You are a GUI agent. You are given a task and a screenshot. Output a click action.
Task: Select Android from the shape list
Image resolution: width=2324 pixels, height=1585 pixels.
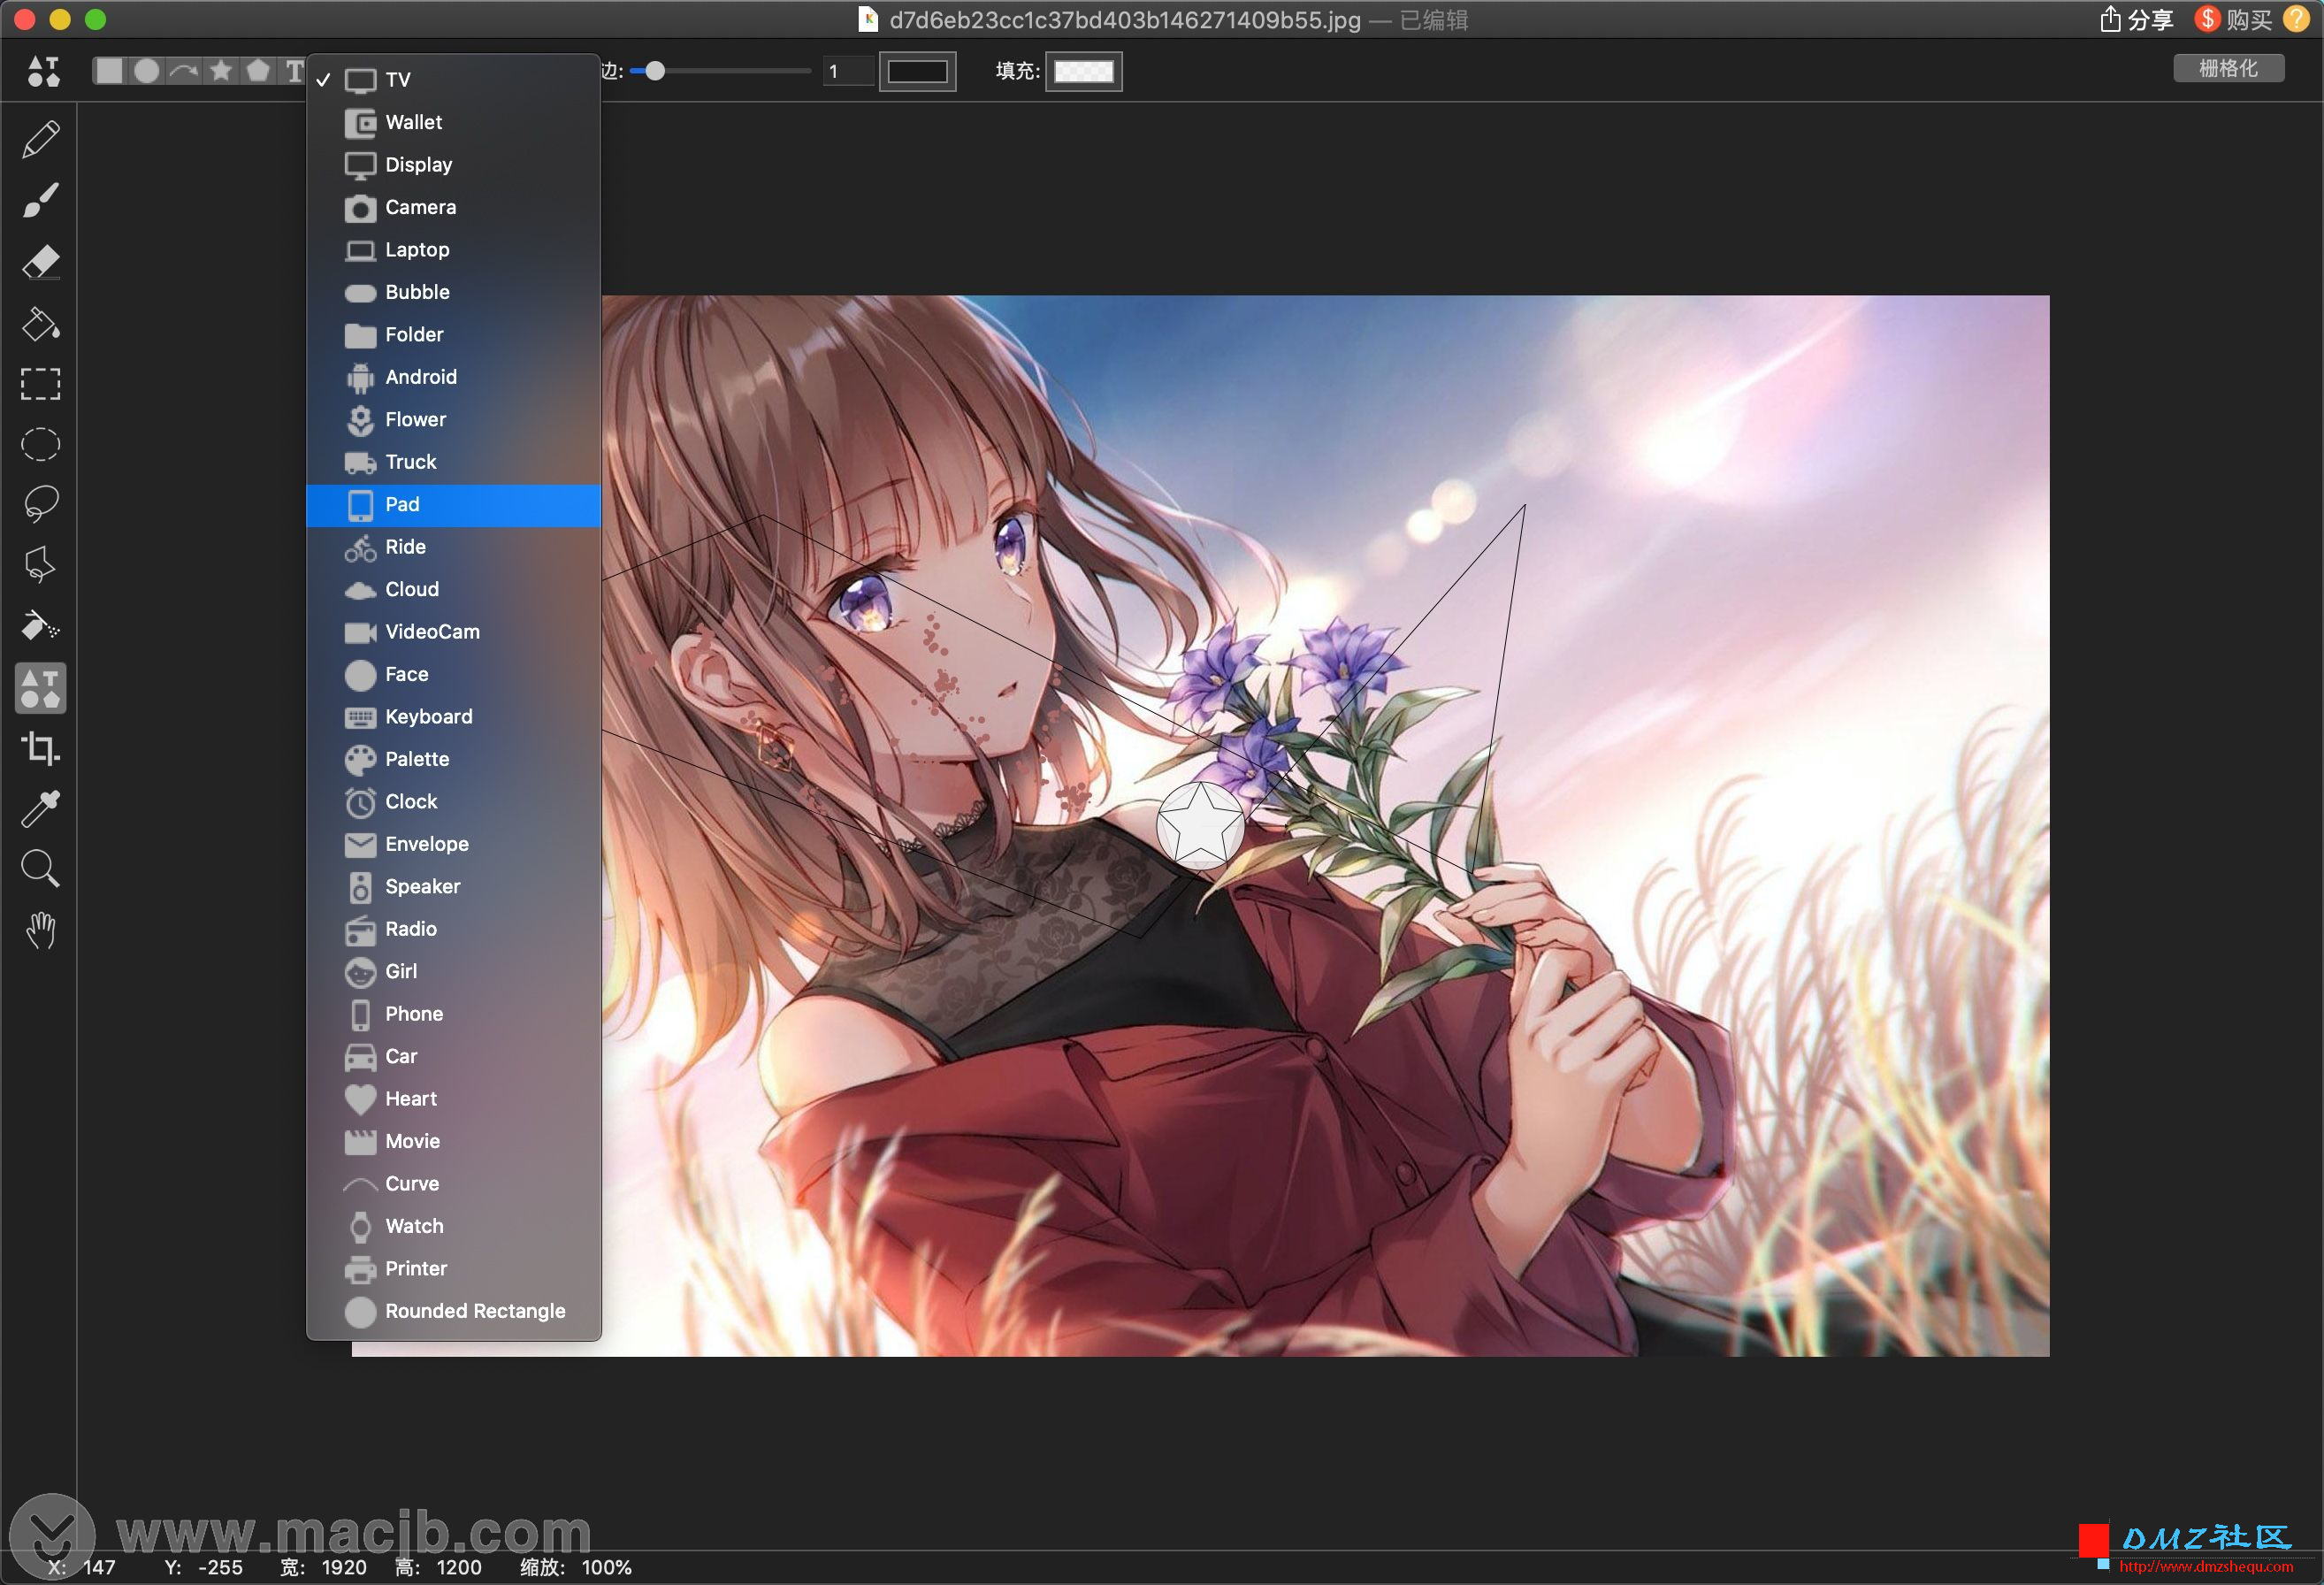click(x=453, y=377)
